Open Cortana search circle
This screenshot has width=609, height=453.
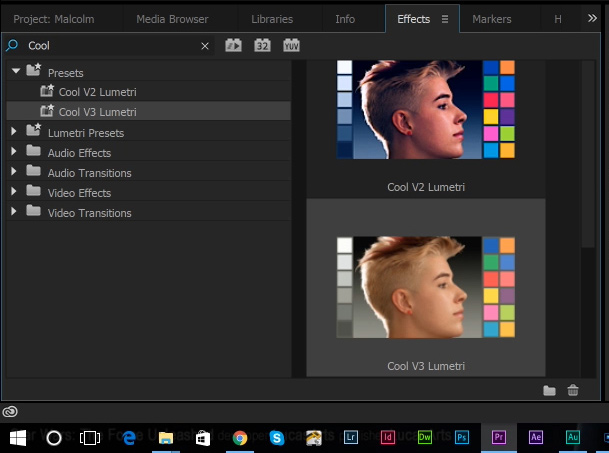(54, 438)
